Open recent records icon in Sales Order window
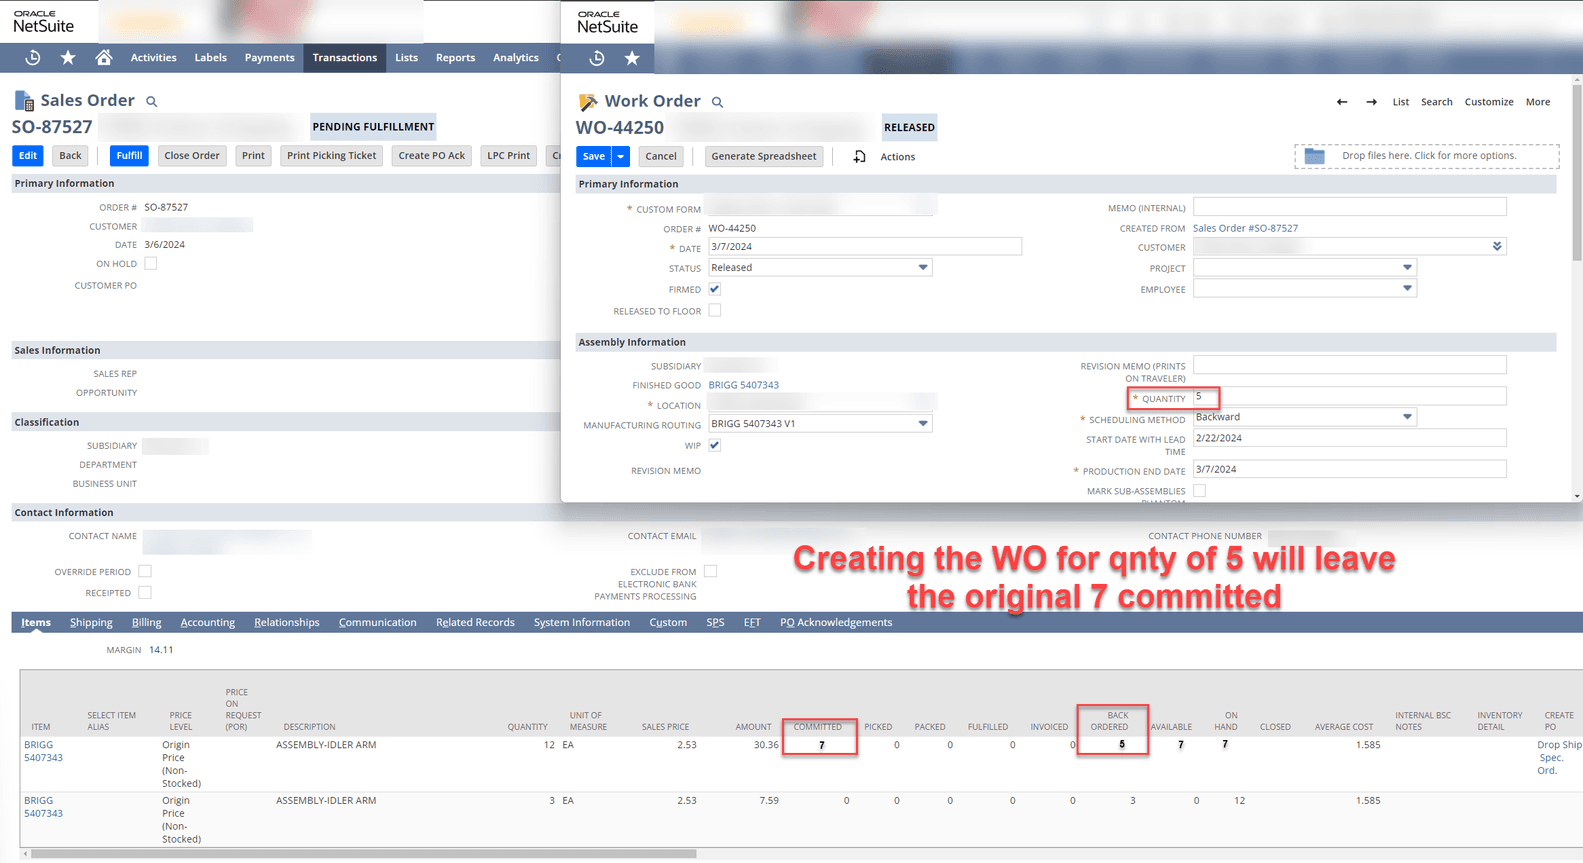The width and height of the screenshot is (1583, 863). click(x=32, y=58)
